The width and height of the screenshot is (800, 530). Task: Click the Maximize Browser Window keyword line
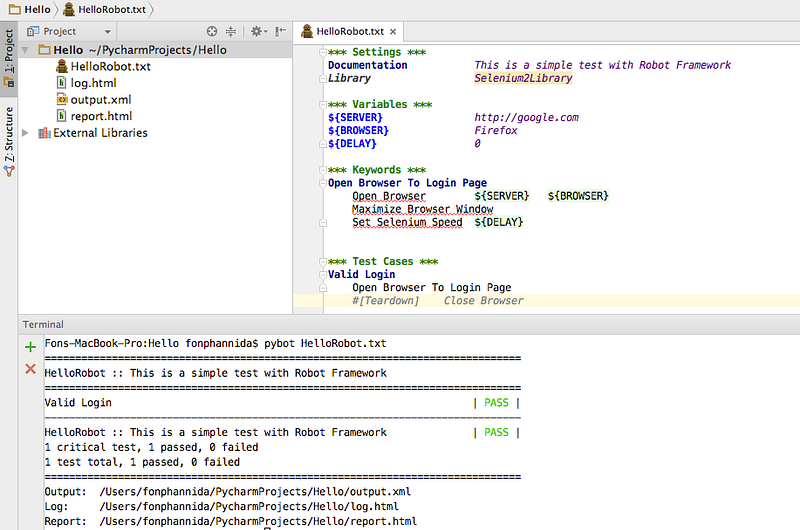(x=422, y=209)
